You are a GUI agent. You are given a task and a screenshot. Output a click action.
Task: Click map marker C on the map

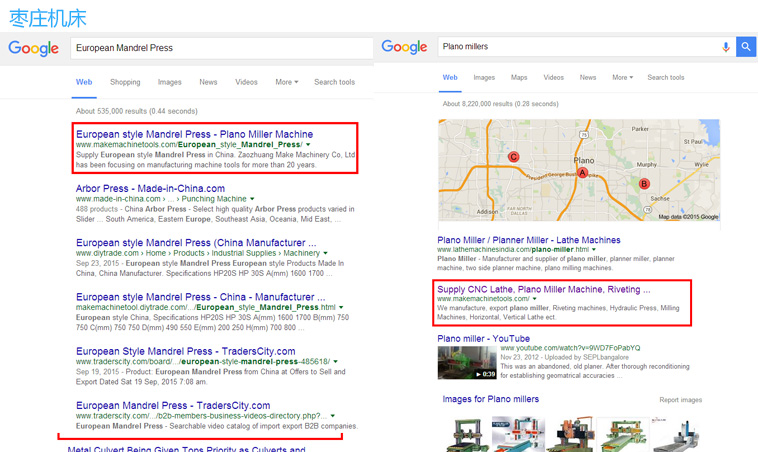[513, 157]
